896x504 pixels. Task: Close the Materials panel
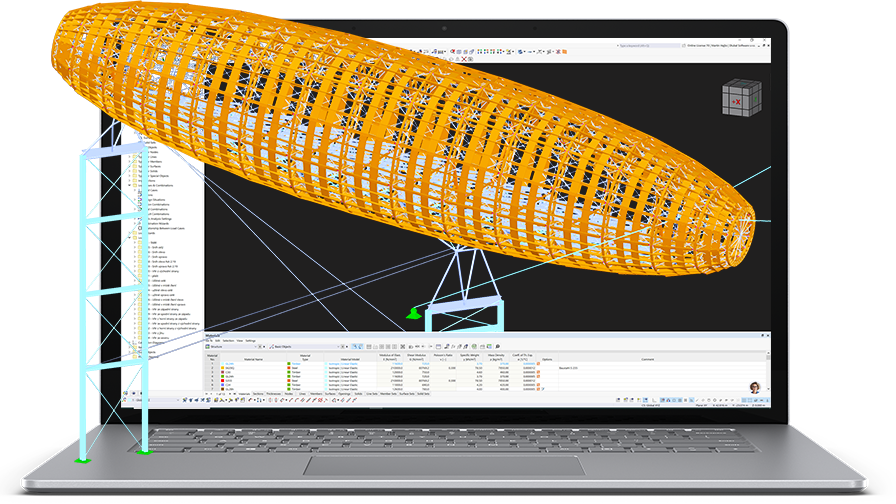coord(768,335)
